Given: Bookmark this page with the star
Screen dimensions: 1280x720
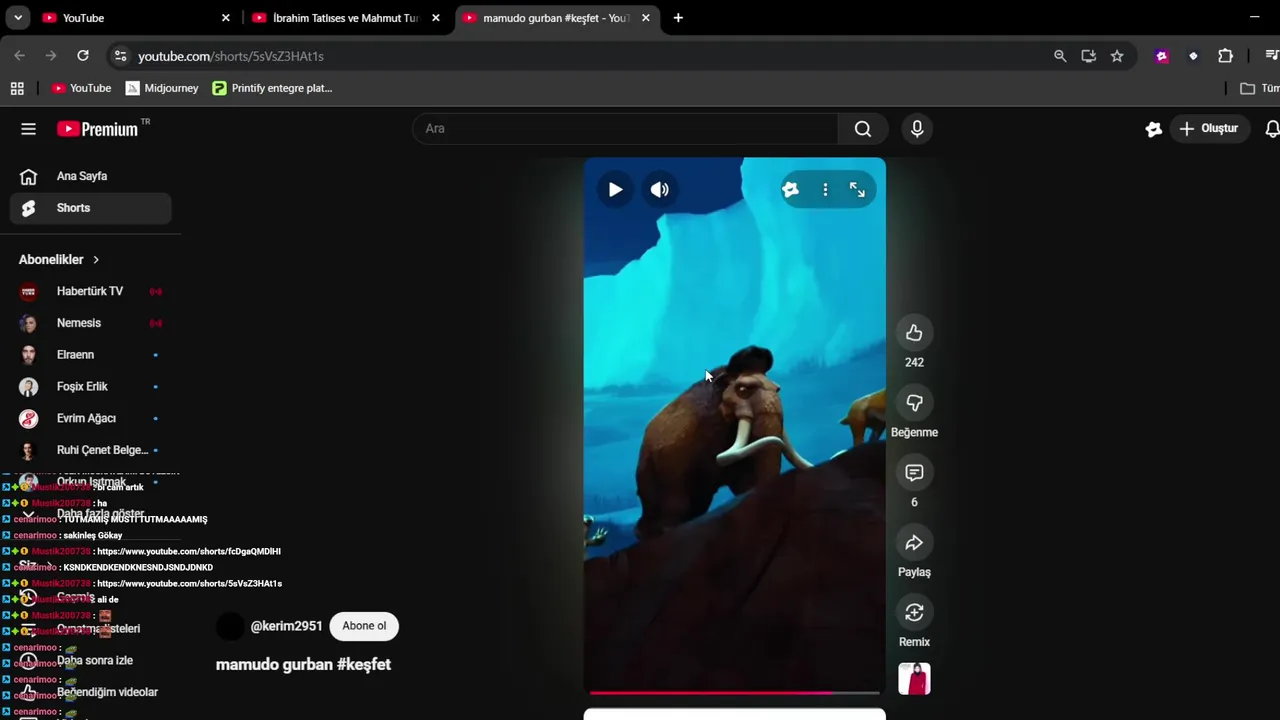Looking at the screenshot, I should (x=1117, y=56).
